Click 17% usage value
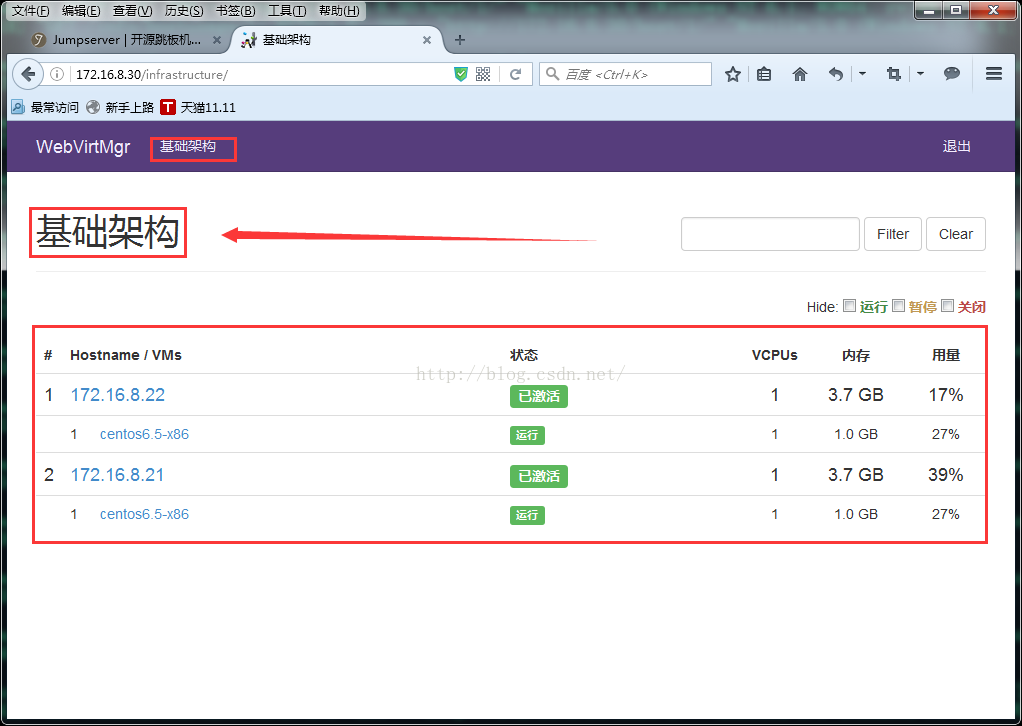 click(x=946, y=395)
